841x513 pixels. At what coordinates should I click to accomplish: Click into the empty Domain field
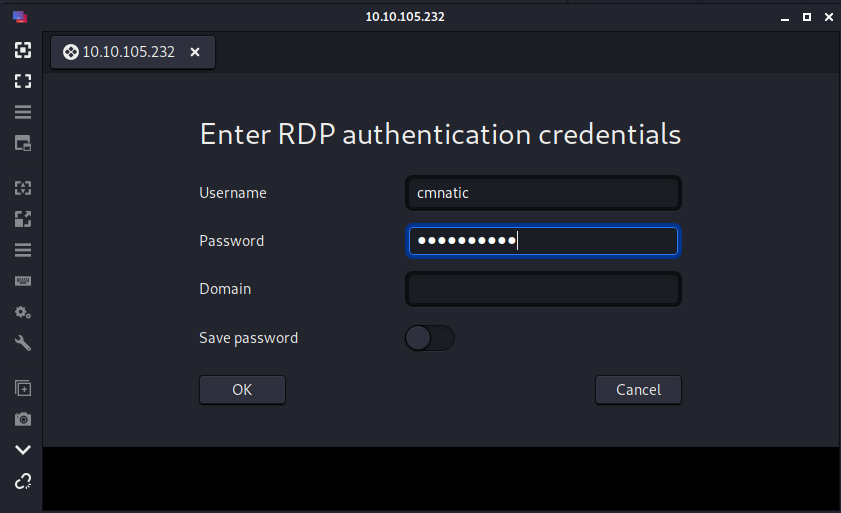click(x=543, y=289)
